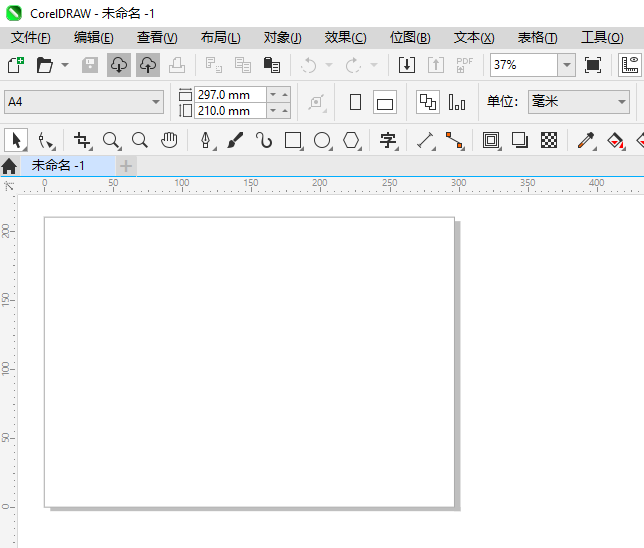Click the Undo arrow
This screenshot has width=644, height=548.
coord(308,65)
